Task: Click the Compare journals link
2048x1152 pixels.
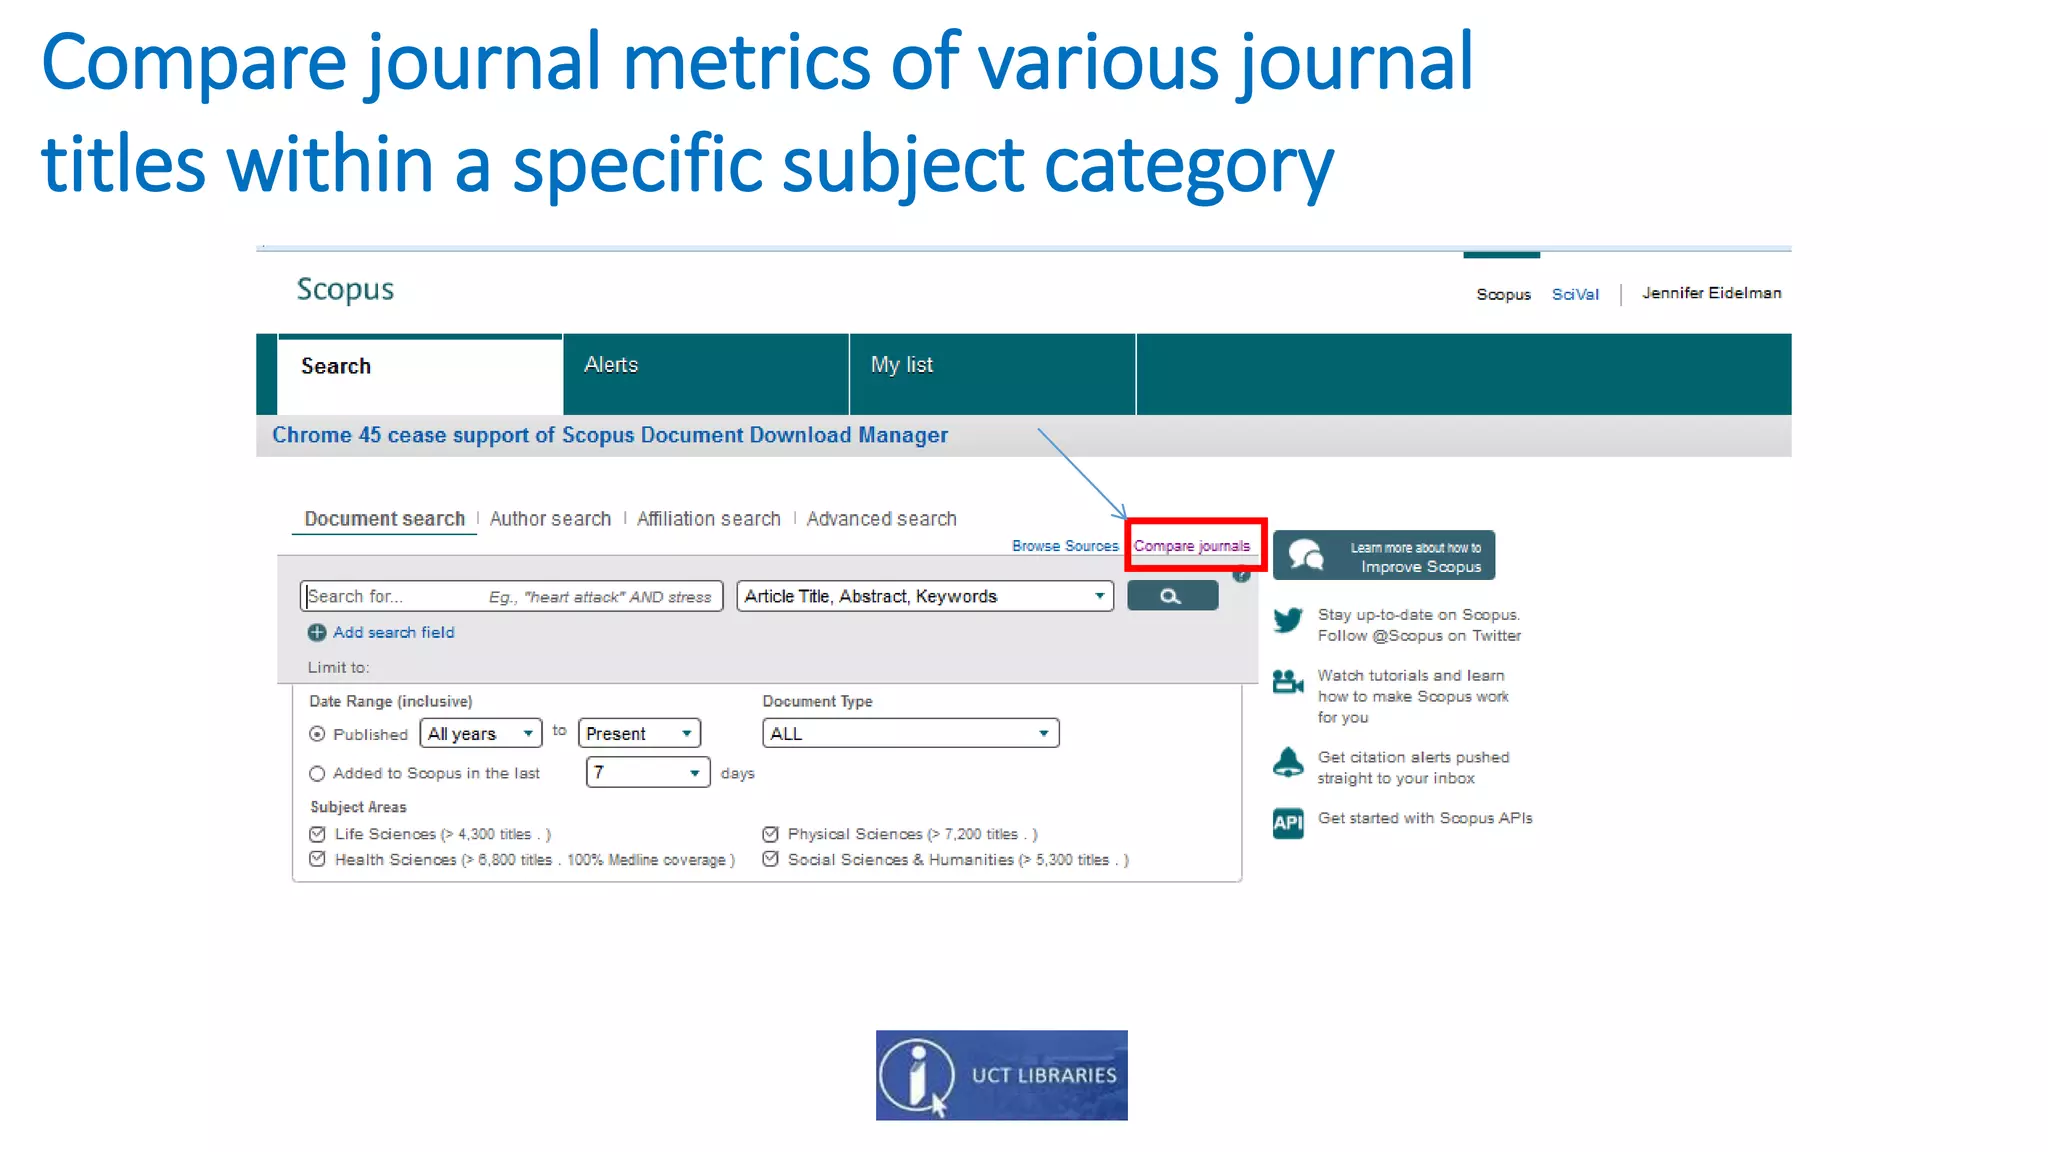Action: 1191,546
